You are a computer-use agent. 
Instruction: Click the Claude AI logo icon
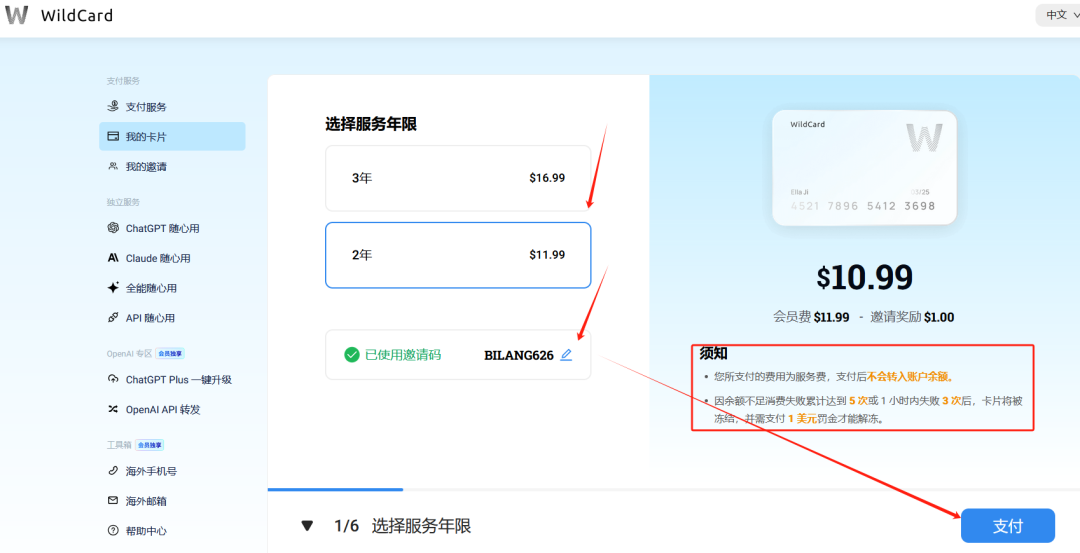[114, 258]
